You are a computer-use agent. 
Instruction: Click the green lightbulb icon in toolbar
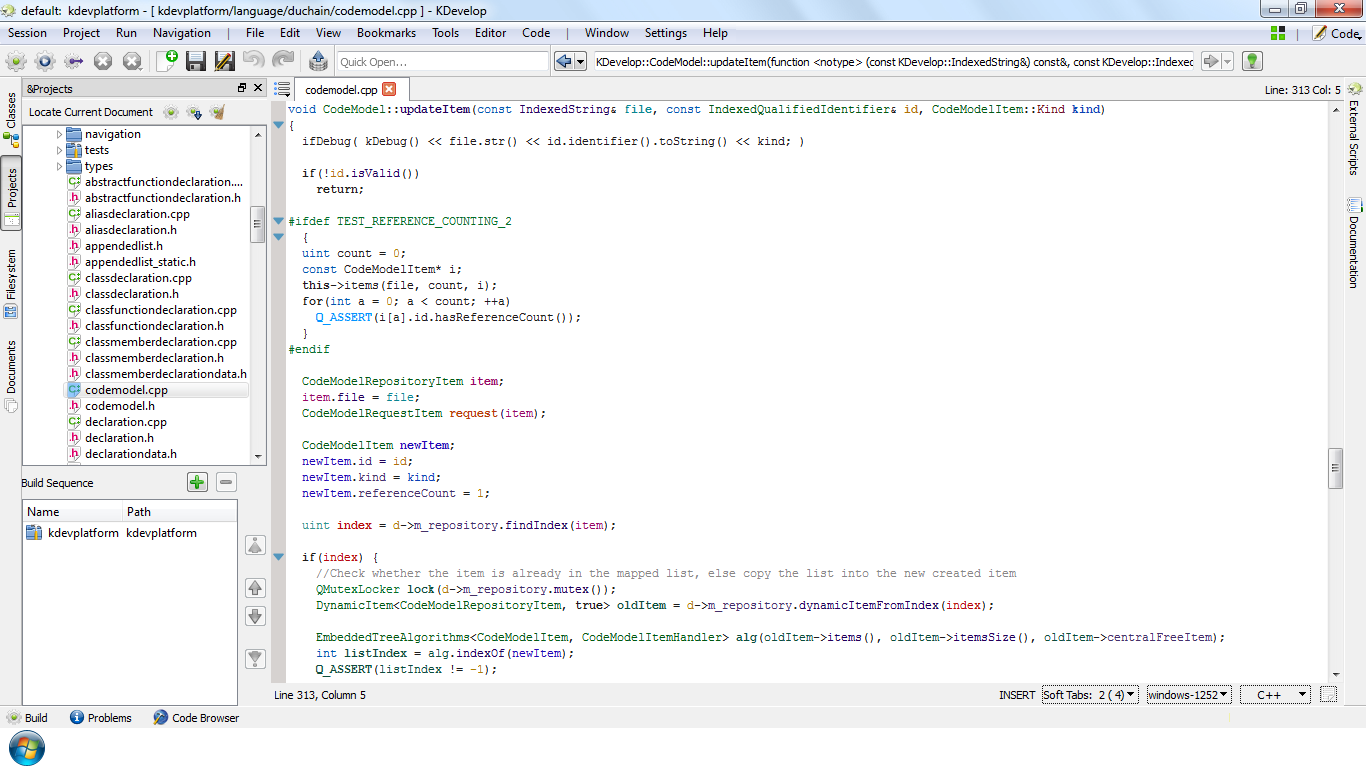point(1251,61)
